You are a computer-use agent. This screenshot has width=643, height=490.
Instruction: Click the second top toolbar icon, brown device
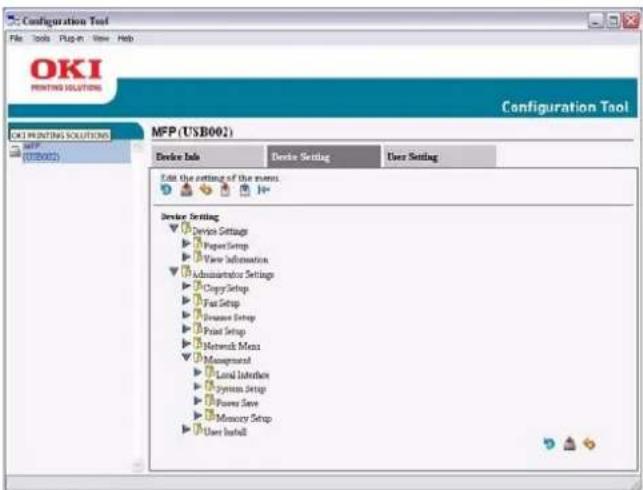186,190
